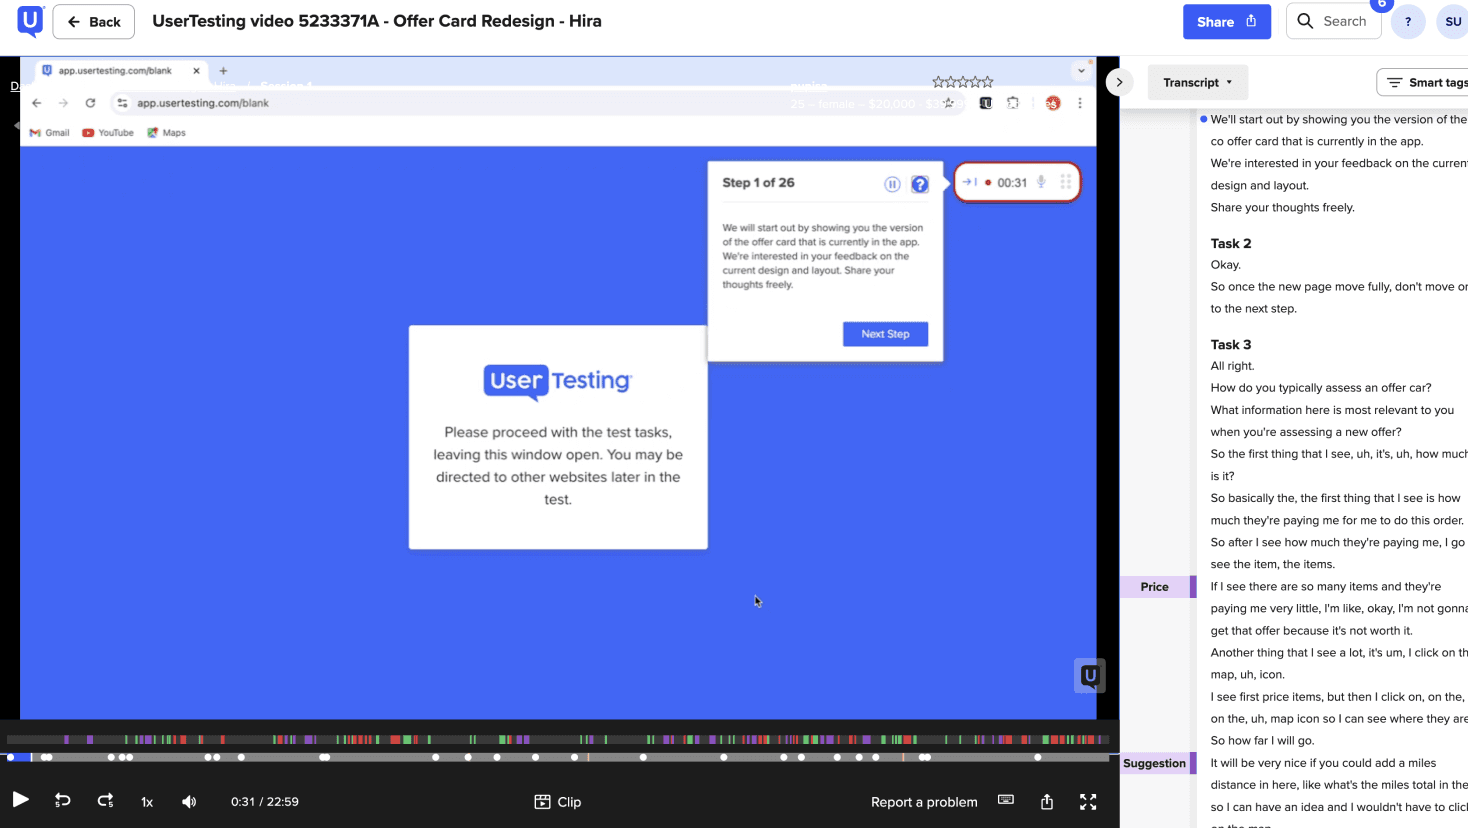The image size is (1468, 828).
Task: Select the Suggestion tag label
Action: [x=1155, y=763]
